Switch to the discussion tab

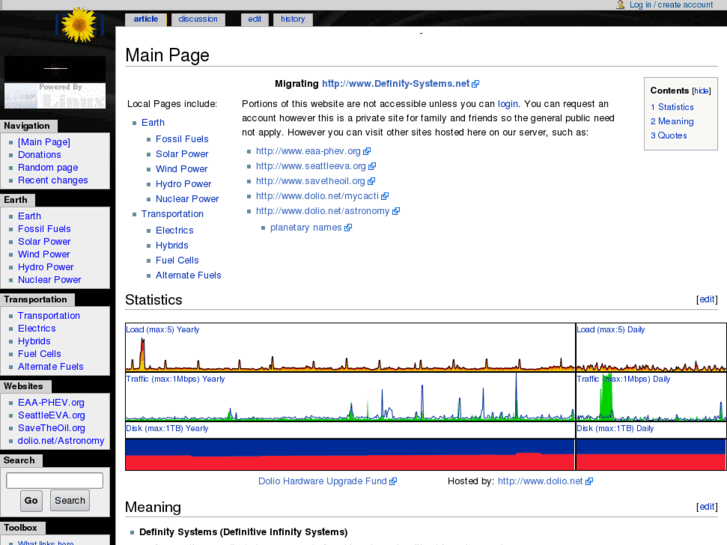pyautogui.click(x=197, y=19)
